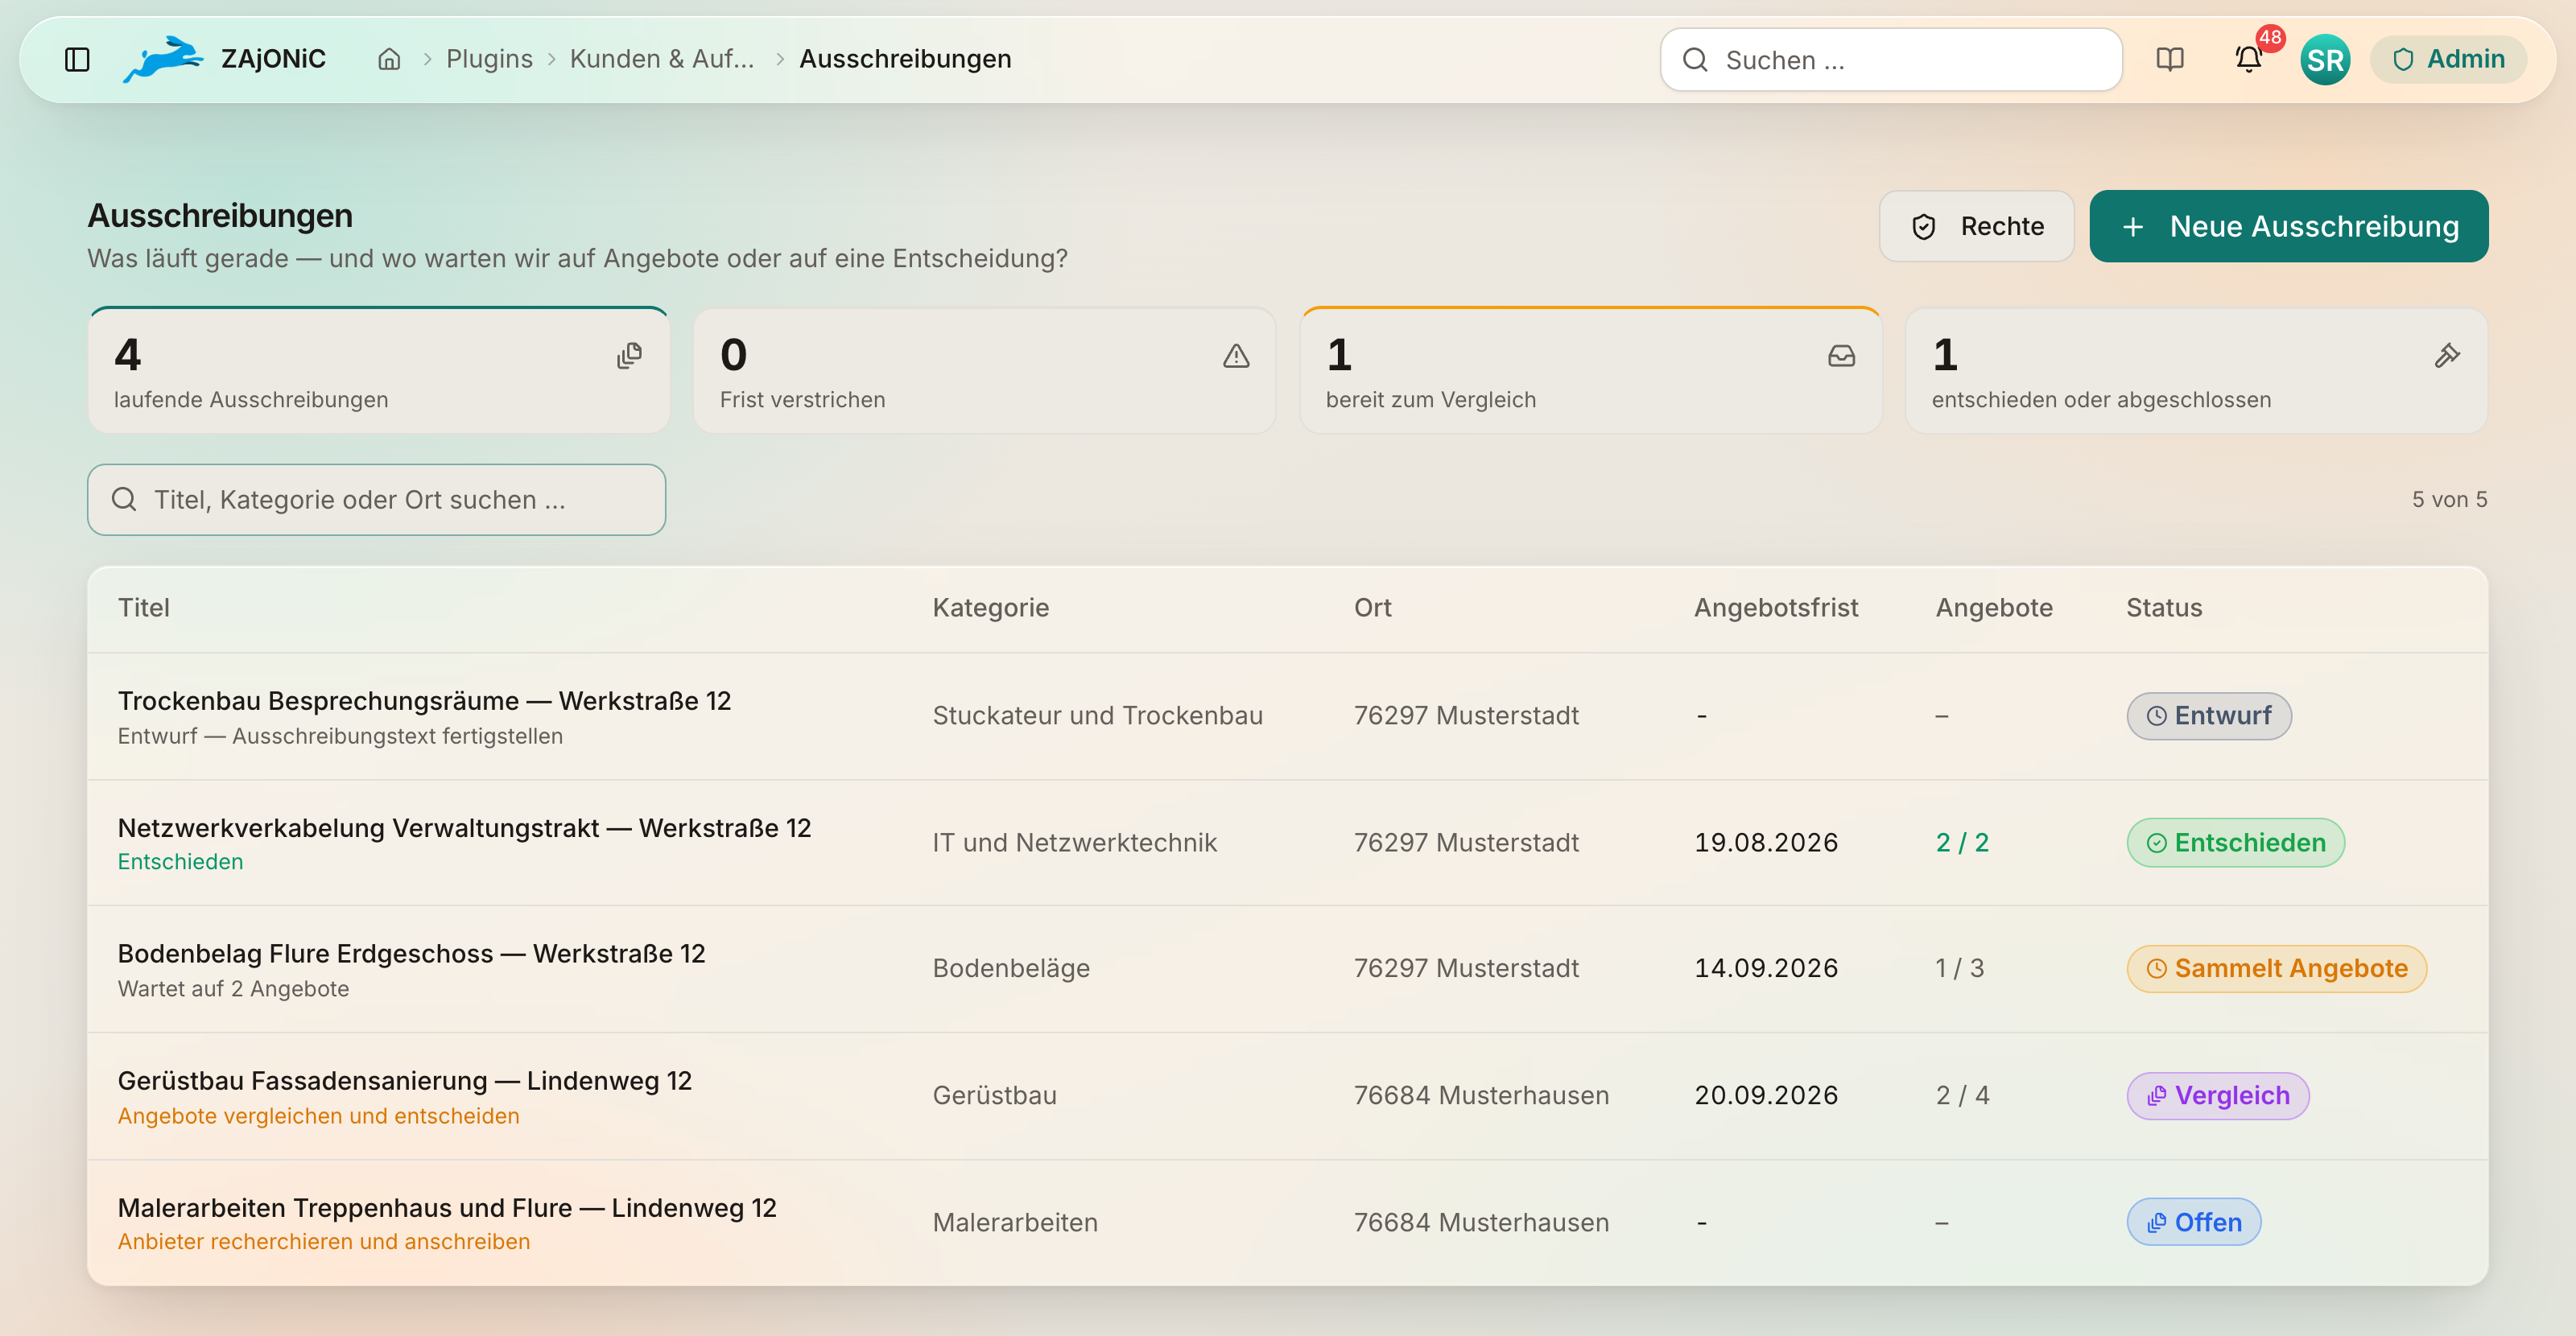Open Trockenbau Besprechungsräume — Werkstraße 12
Viewport: 2576px width, 1336px height.
point(424,701)
